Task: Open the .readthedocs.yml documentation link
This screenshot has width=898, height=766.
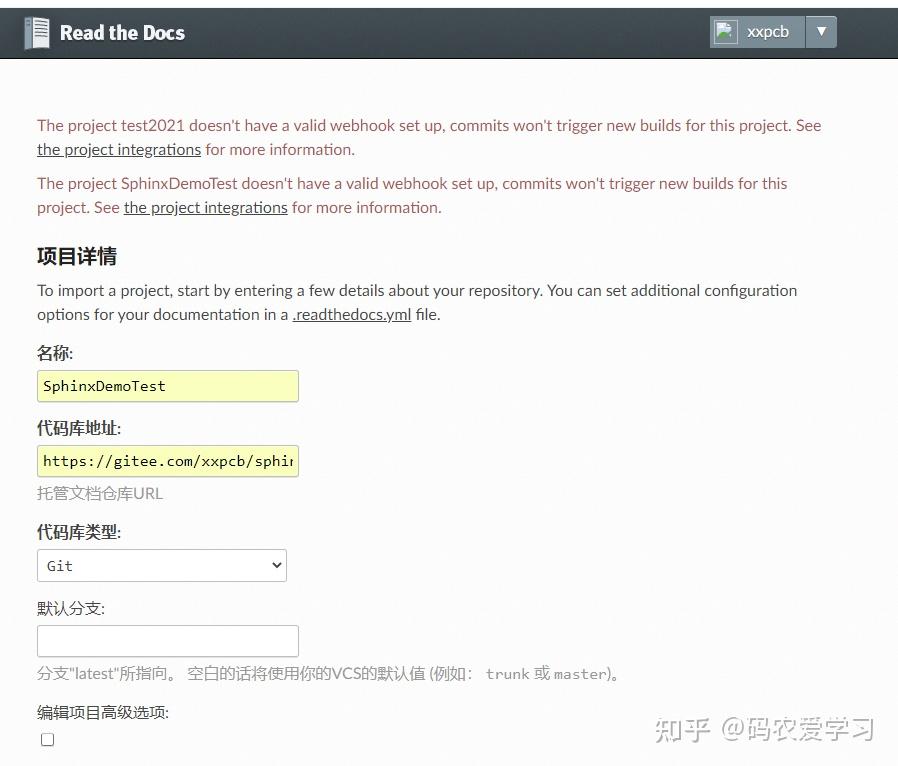Action: pos(352,314)
